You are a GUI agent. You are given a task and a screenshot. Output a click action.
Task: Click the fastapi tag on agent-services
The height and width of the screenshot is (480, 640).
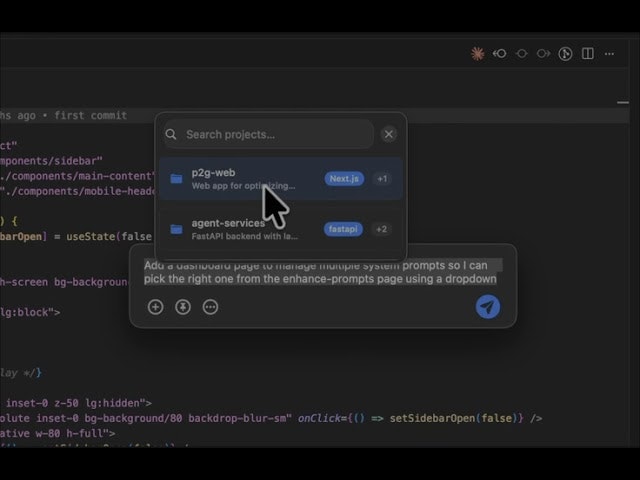coord(343,229)
